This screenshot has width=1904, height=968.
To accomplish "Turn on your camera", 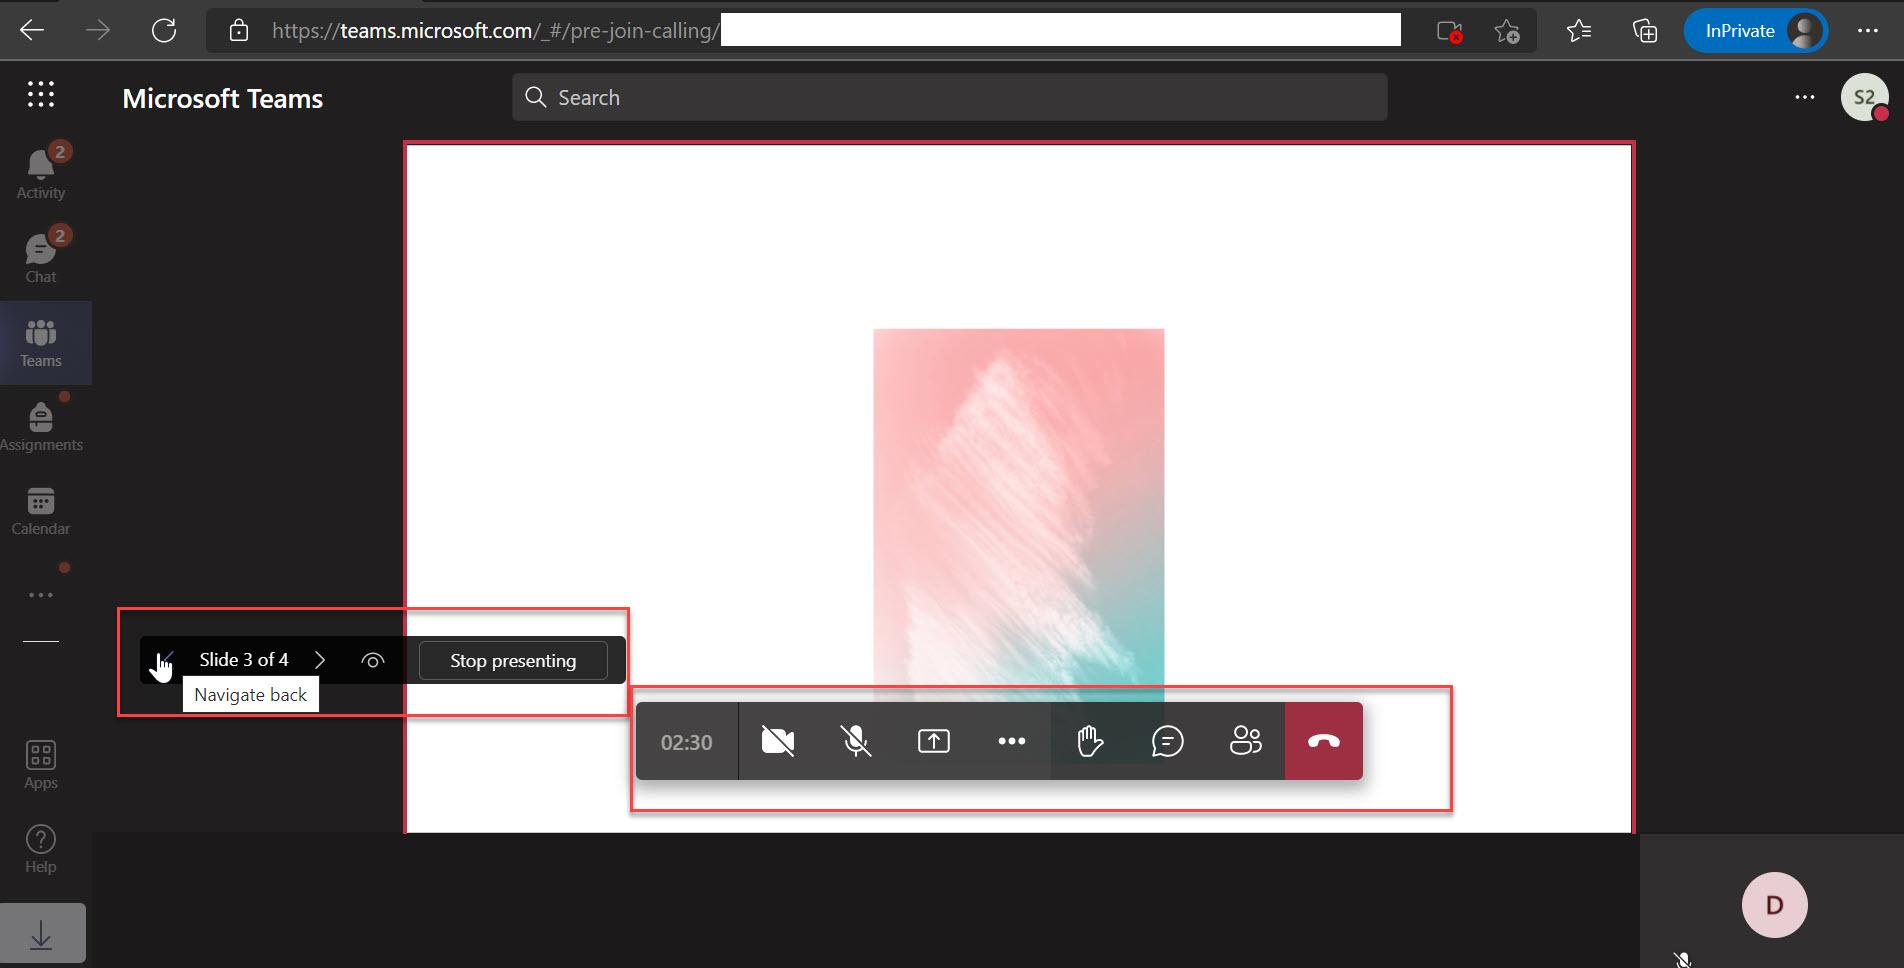I will [x=778, y=741].
